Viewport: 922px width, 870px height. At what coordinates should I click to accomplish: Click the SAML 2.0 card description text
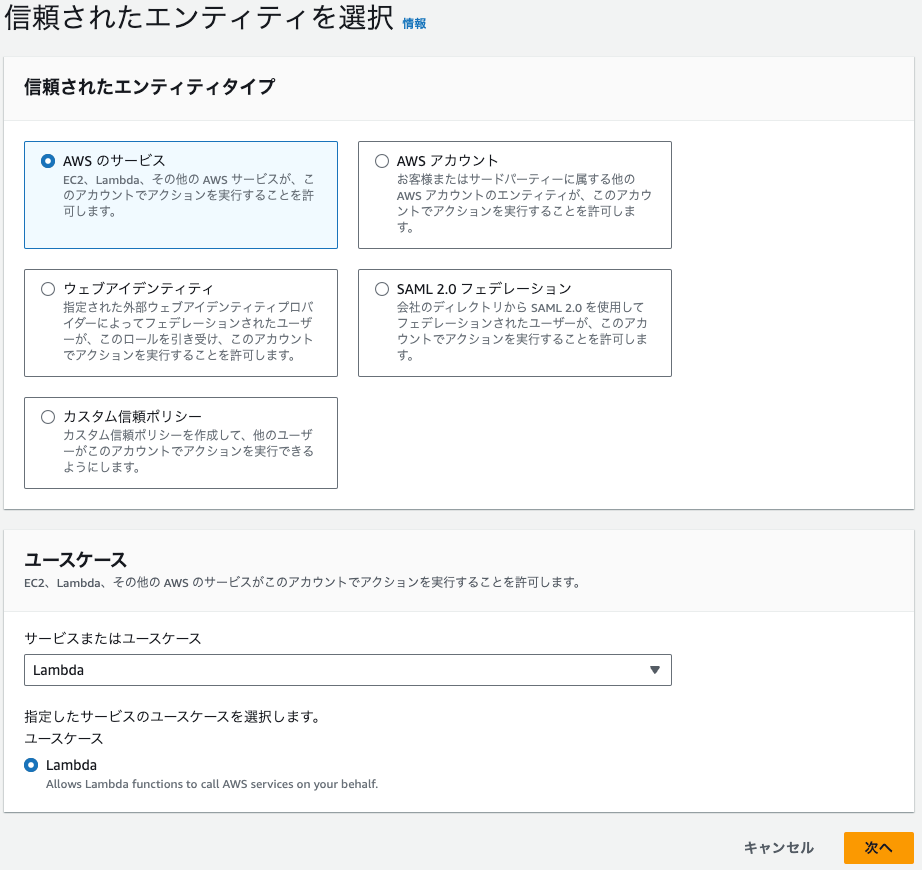[522, 331]
